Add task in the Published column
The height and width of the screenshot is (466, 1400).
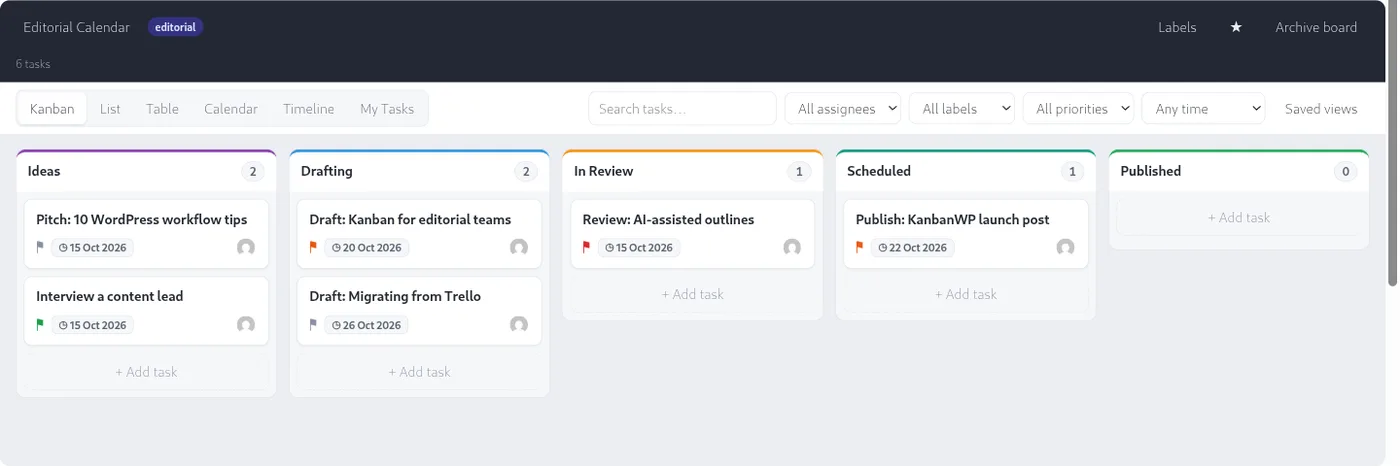tap(1239, 217)
